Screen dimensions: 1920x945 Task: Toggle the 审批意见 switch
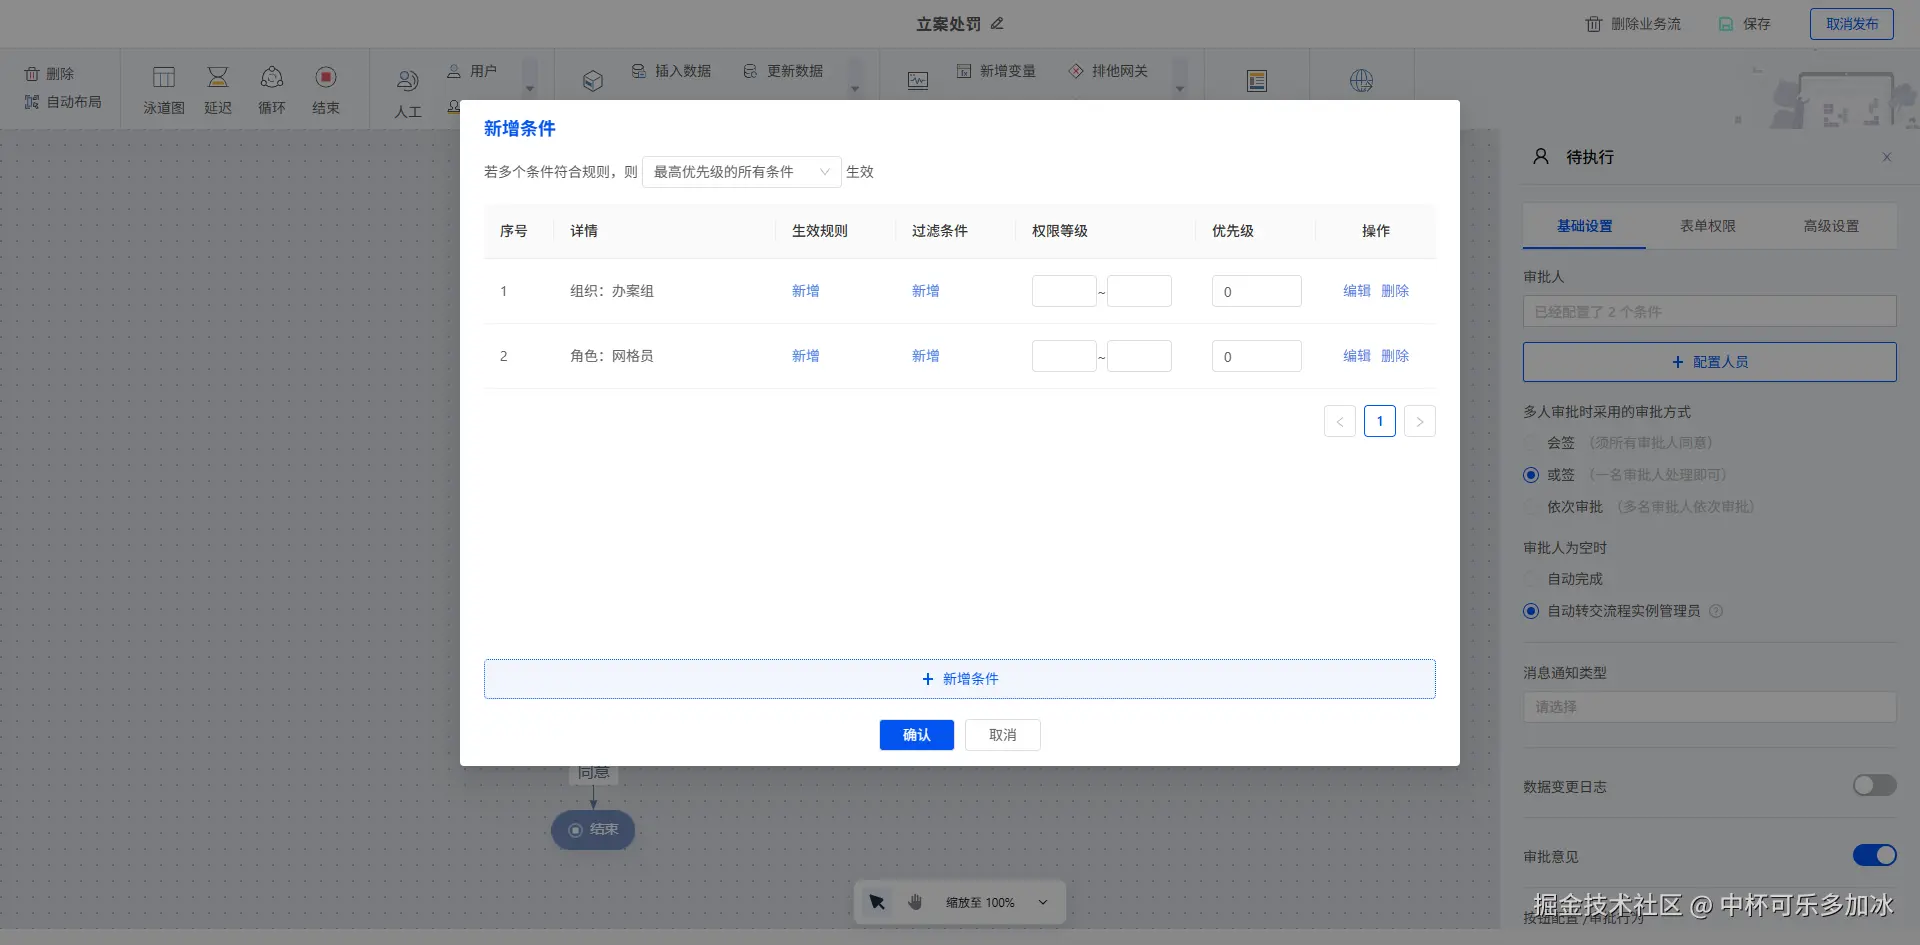1875,855
